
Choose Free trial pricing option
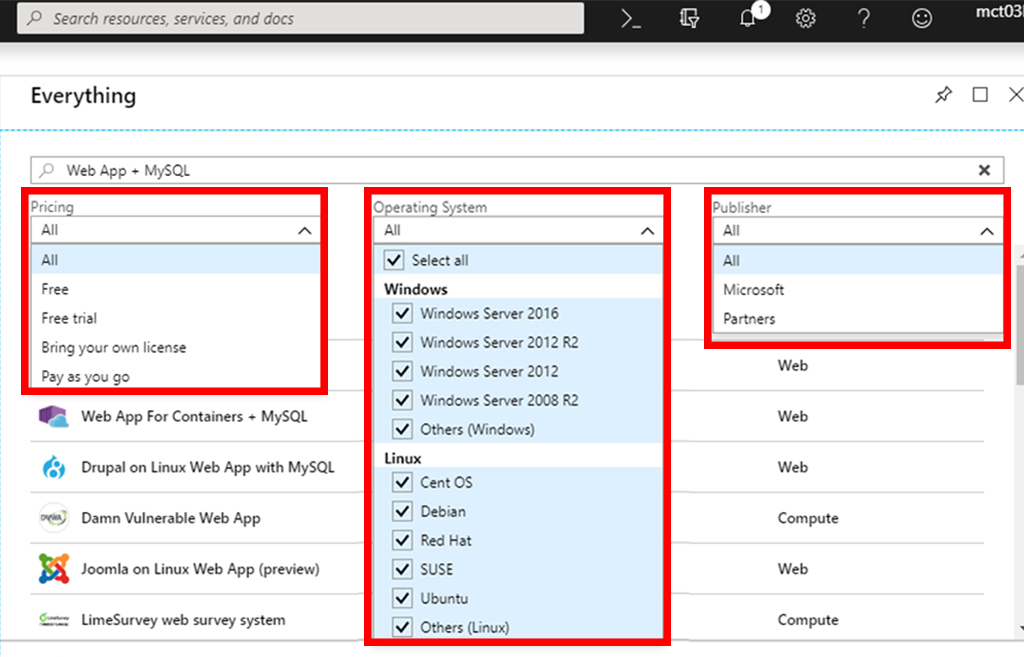176,318
